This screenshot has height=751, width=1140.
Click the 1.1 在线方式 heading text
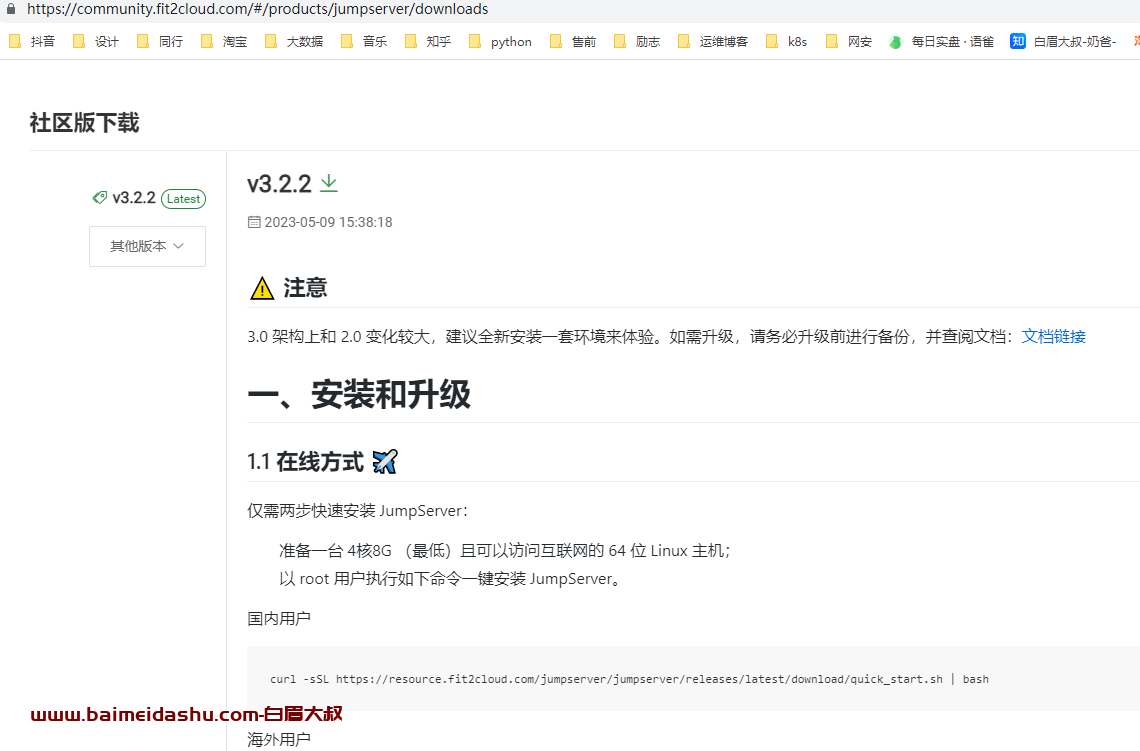(x=305, y=462)
